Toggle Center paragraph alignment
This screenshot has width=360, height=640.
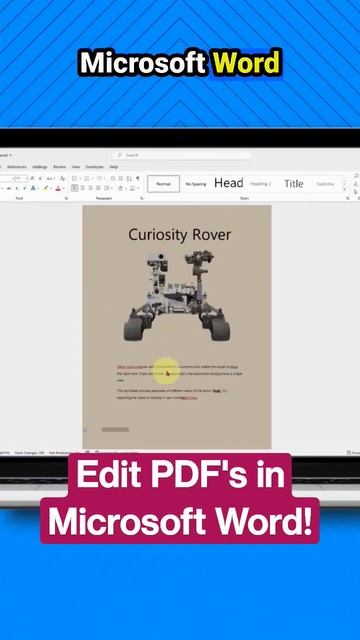82,188
